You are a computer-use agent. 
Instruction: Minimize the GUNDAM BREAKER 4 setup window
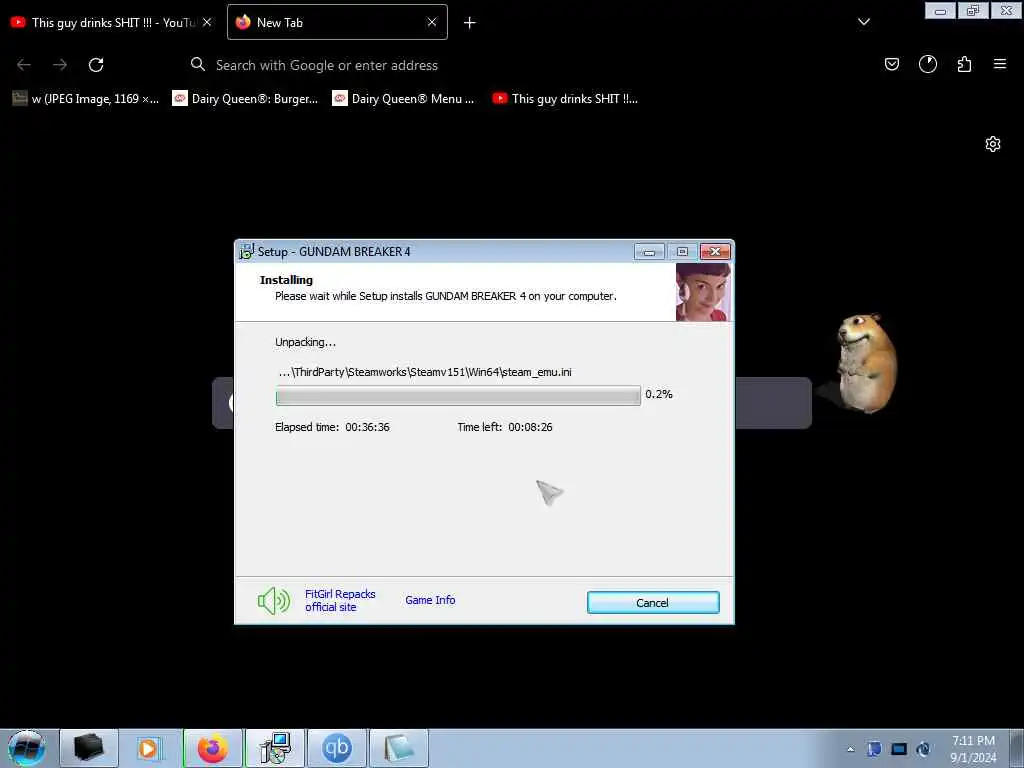[649, 251]
